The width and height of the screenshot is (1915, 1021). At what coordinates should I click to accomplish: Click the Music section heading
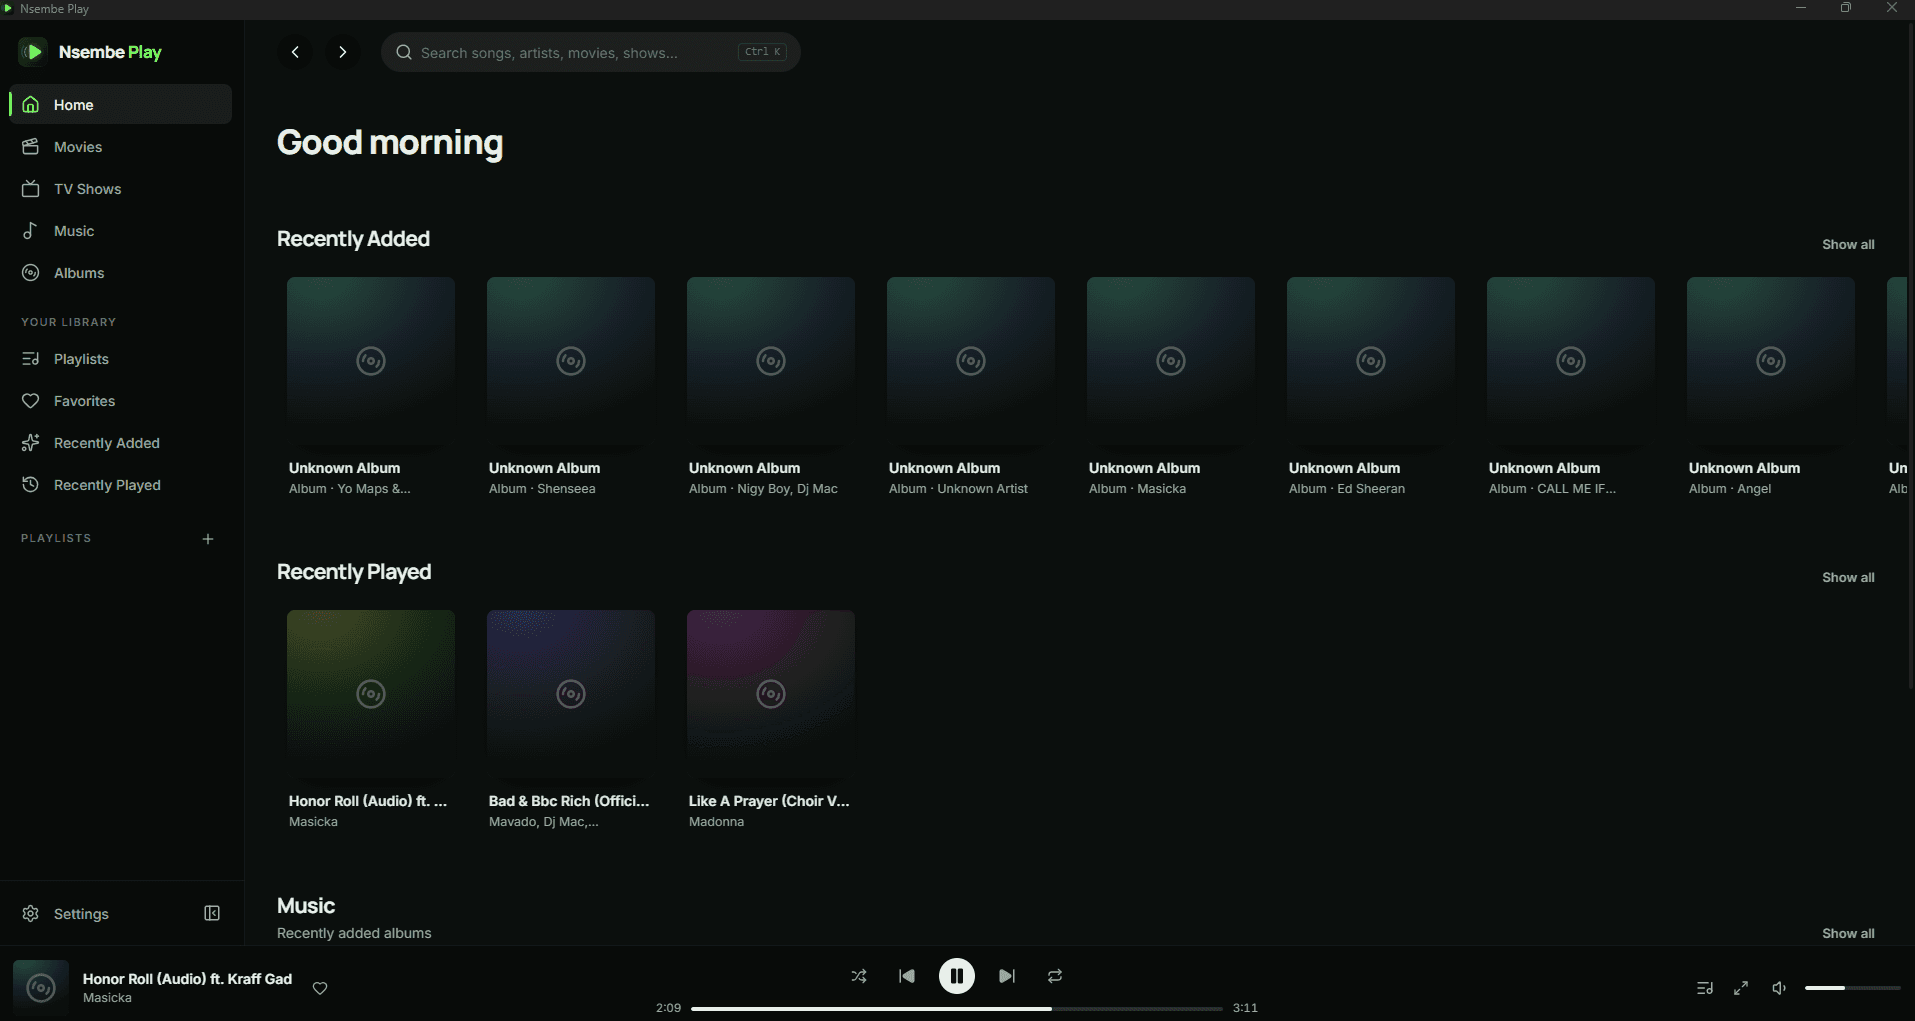(306, 906)
